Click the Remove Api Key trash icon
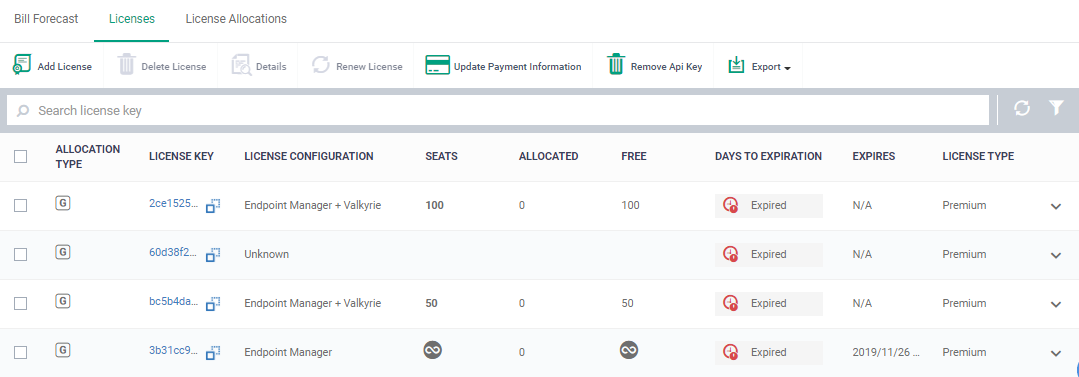The image size is (1079, 377). pyautogui.click(x=616, y=65)
